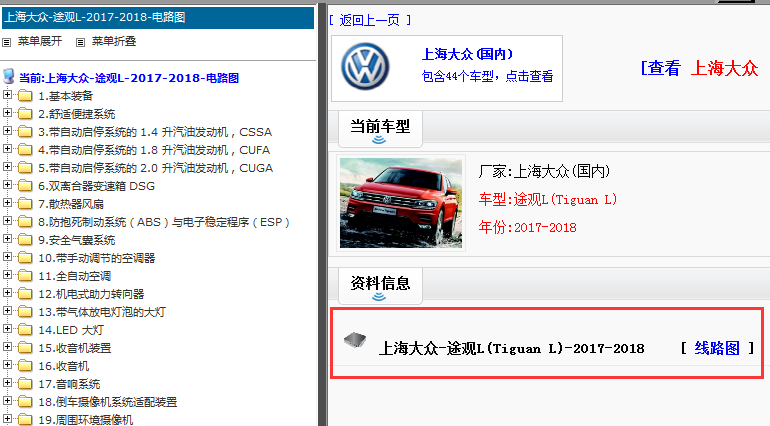Click the 菜单展开 list icon

pos(6,42)
